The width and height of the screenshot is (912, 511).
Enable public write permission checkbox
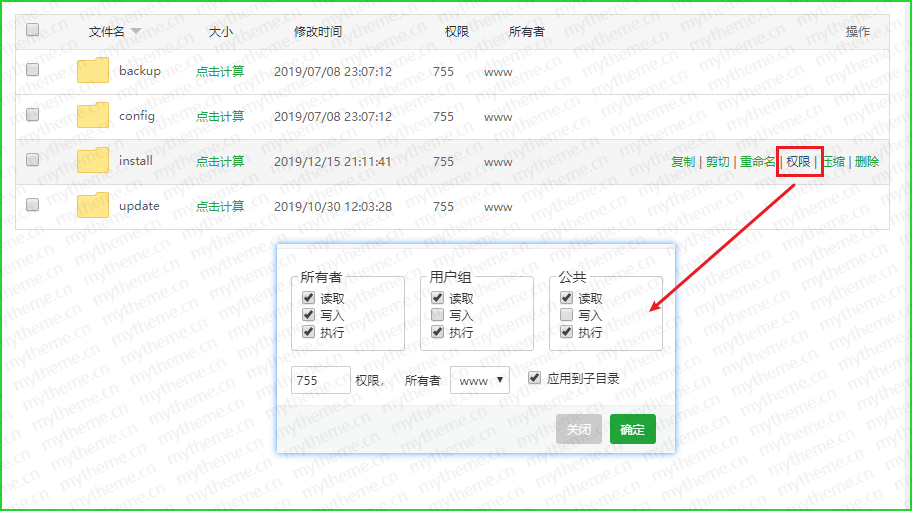[x=566, y=315]
